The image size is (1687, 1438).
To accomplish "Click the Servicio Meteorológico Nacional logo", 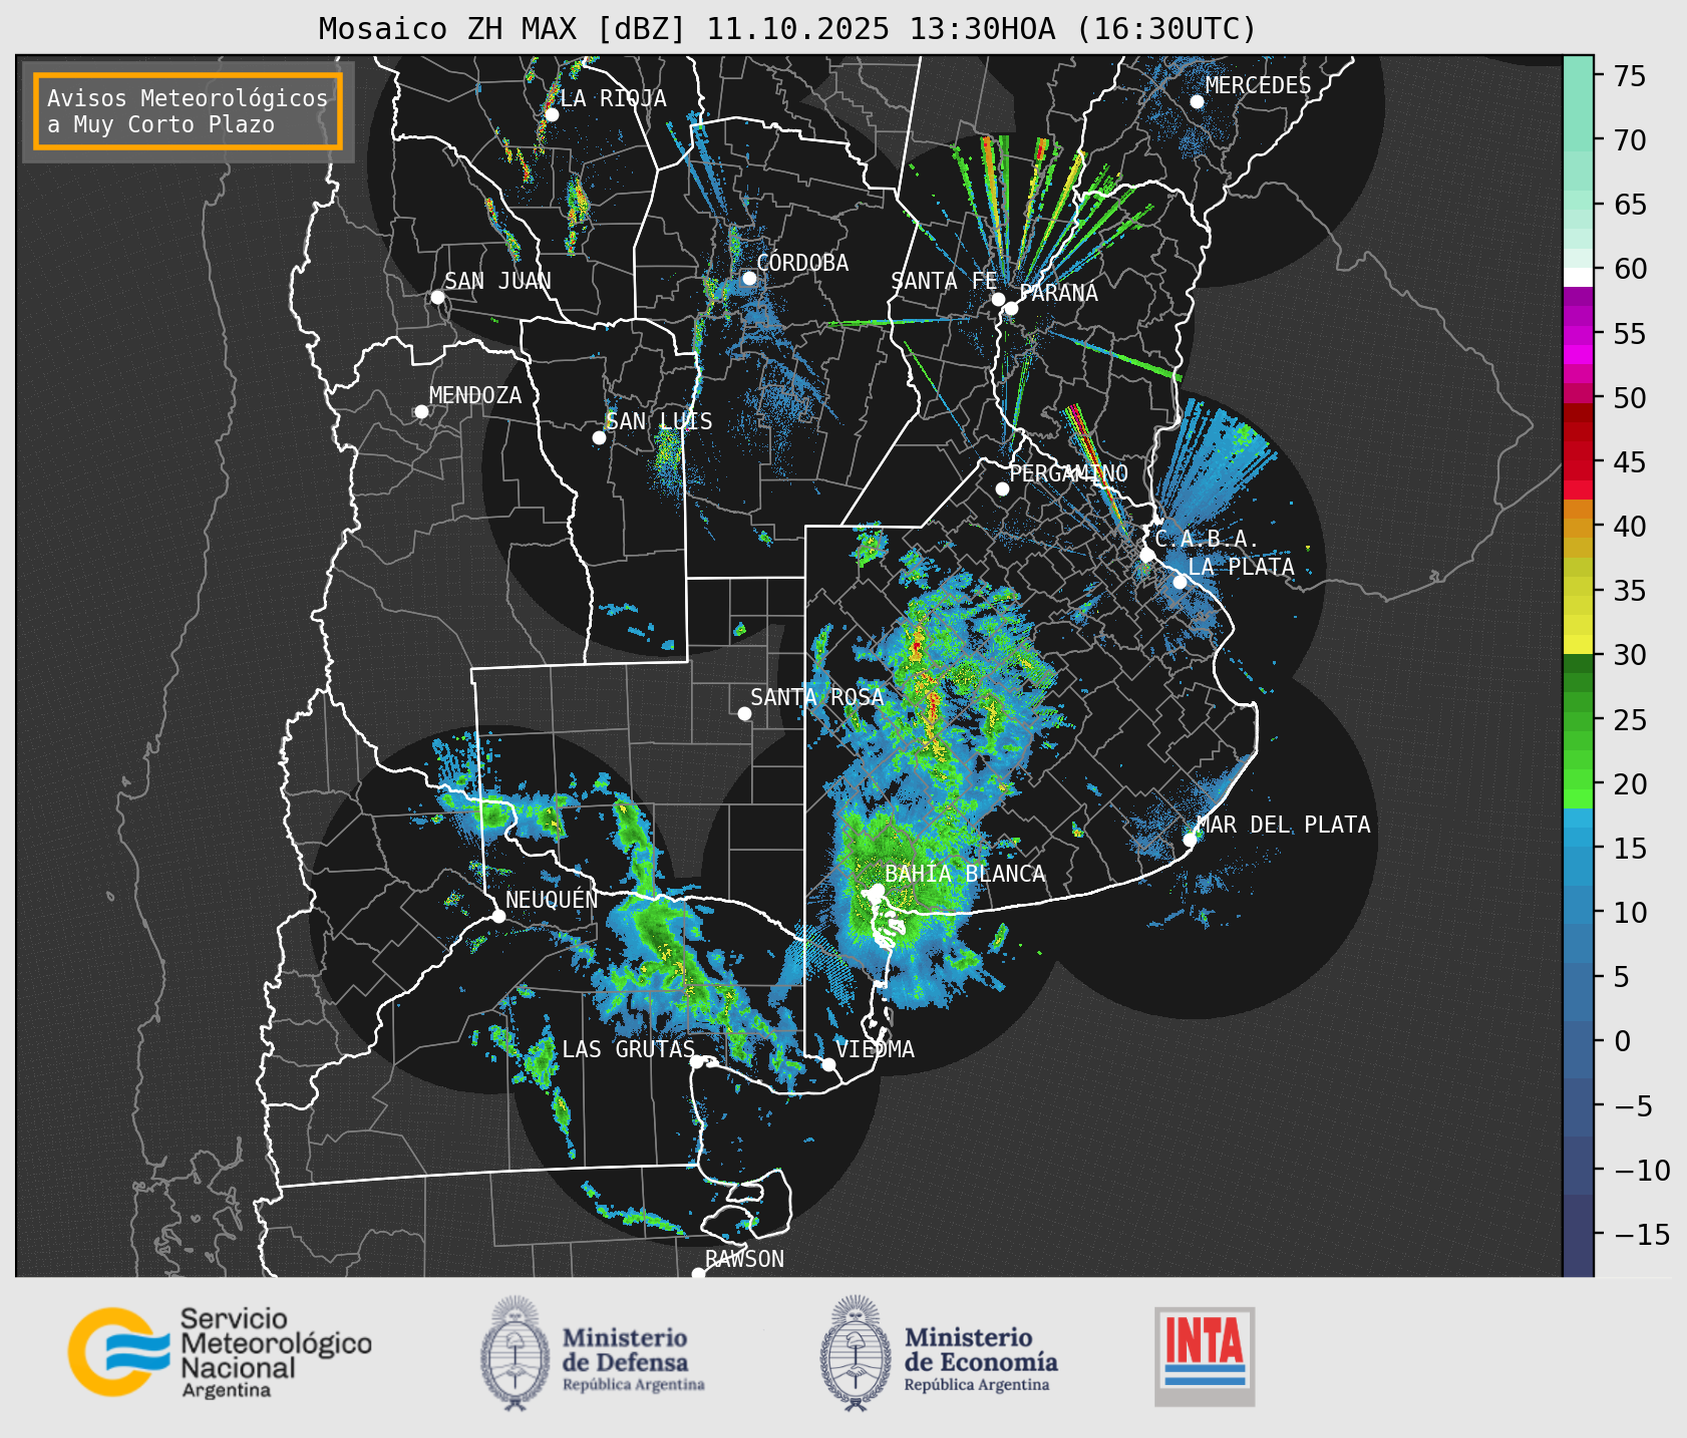I will pyautogui.click(x=219, y=1352).
